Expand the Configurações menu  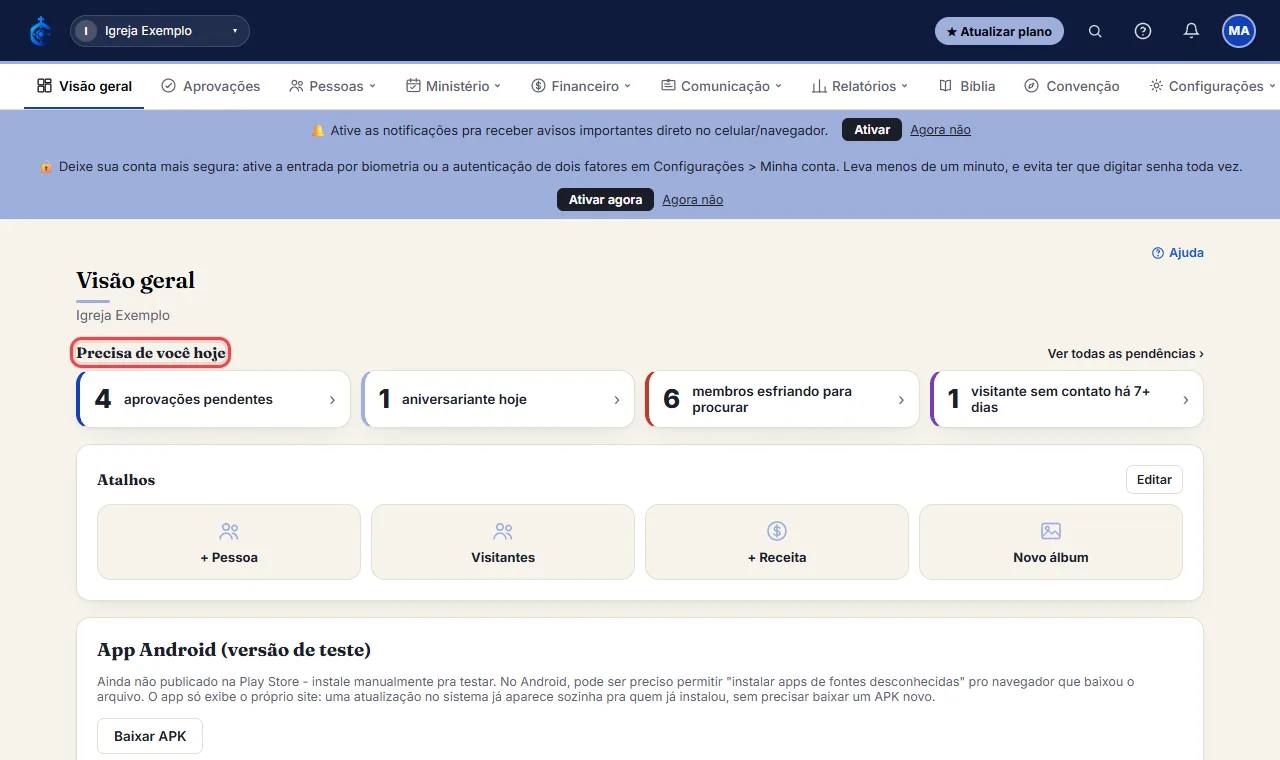click(1213, 86)
